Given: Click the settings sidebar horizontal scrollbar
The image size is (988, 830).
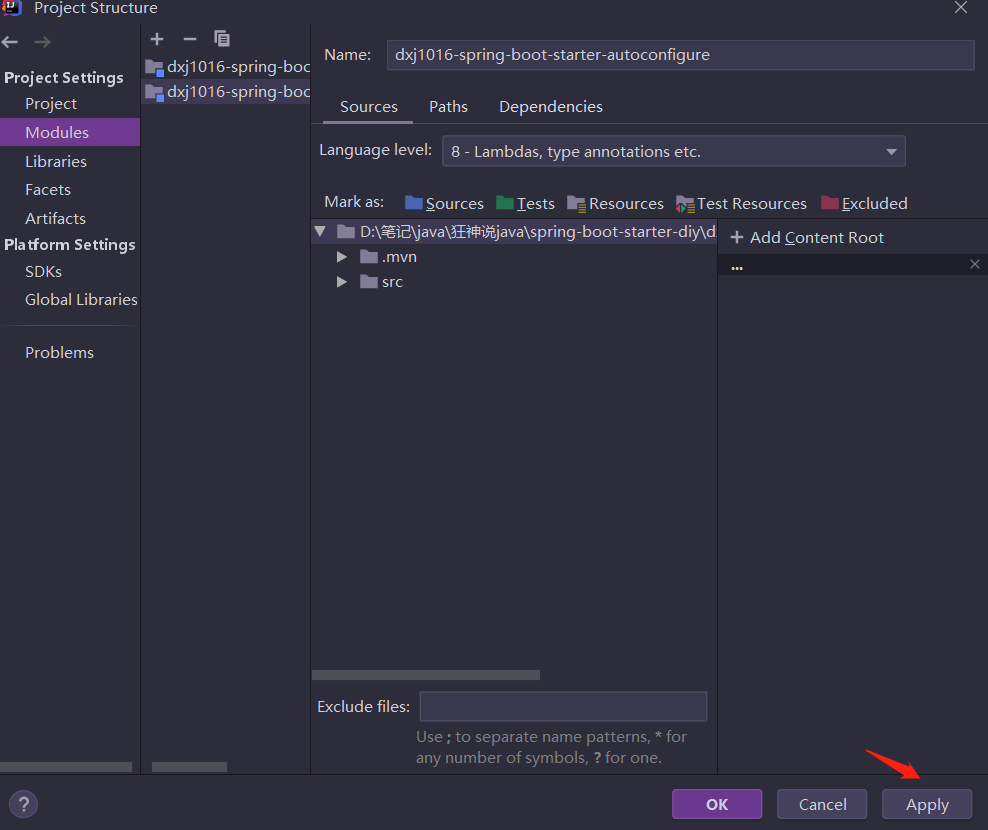Looking at the screenshot, I should click(66, 767).
